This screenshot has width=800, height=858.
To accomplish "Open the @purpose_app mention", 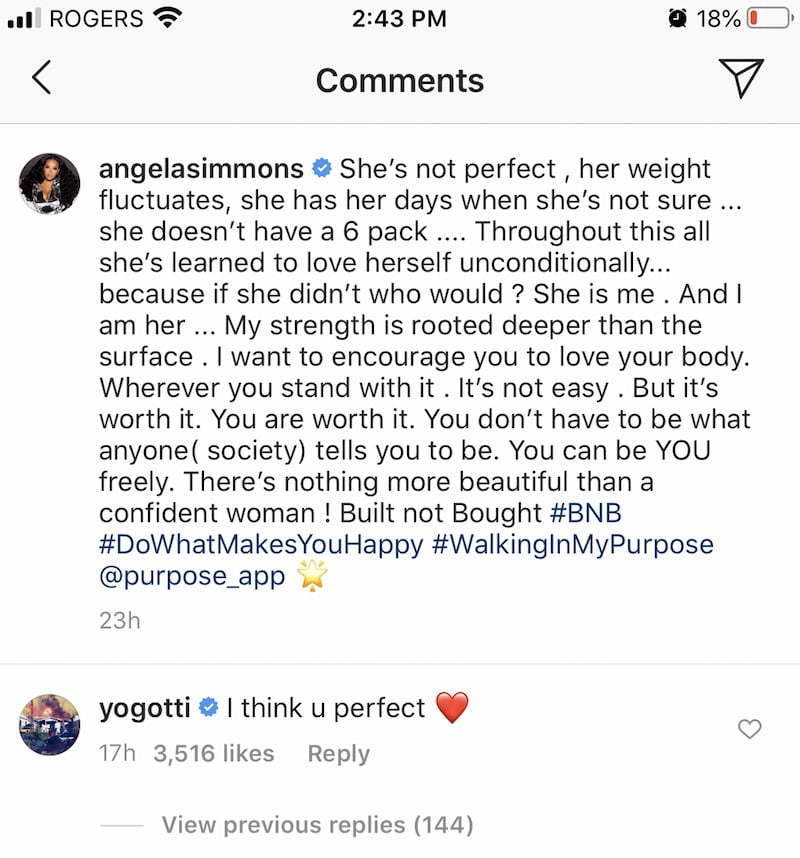I will point(192,577).
